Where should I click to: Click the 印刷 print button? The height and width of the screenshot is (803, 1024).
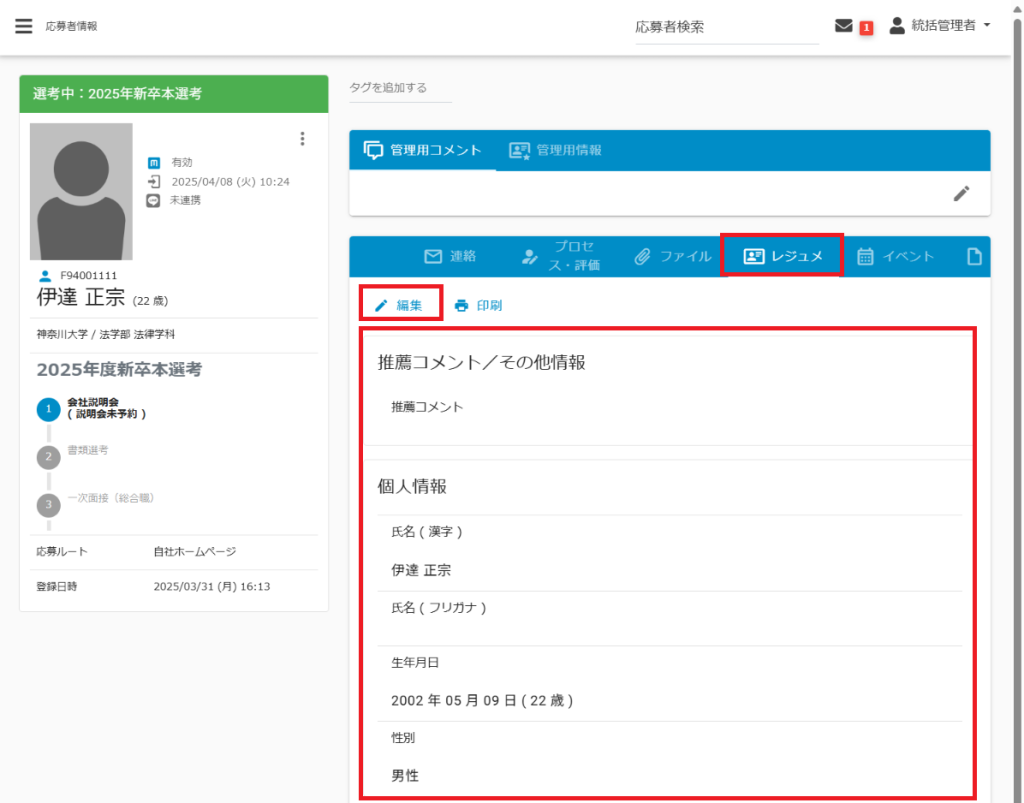[478, 305]
